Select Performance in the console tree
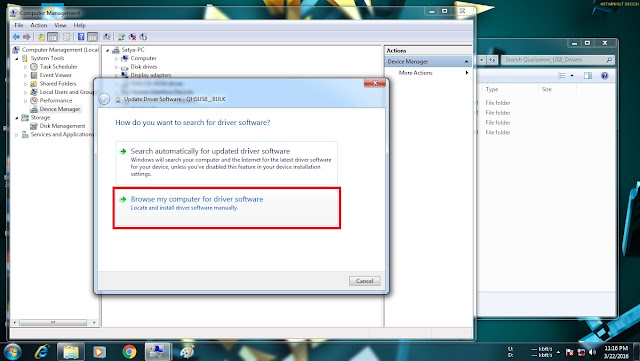This screenshot has width=640, height=361. [56, 100]
